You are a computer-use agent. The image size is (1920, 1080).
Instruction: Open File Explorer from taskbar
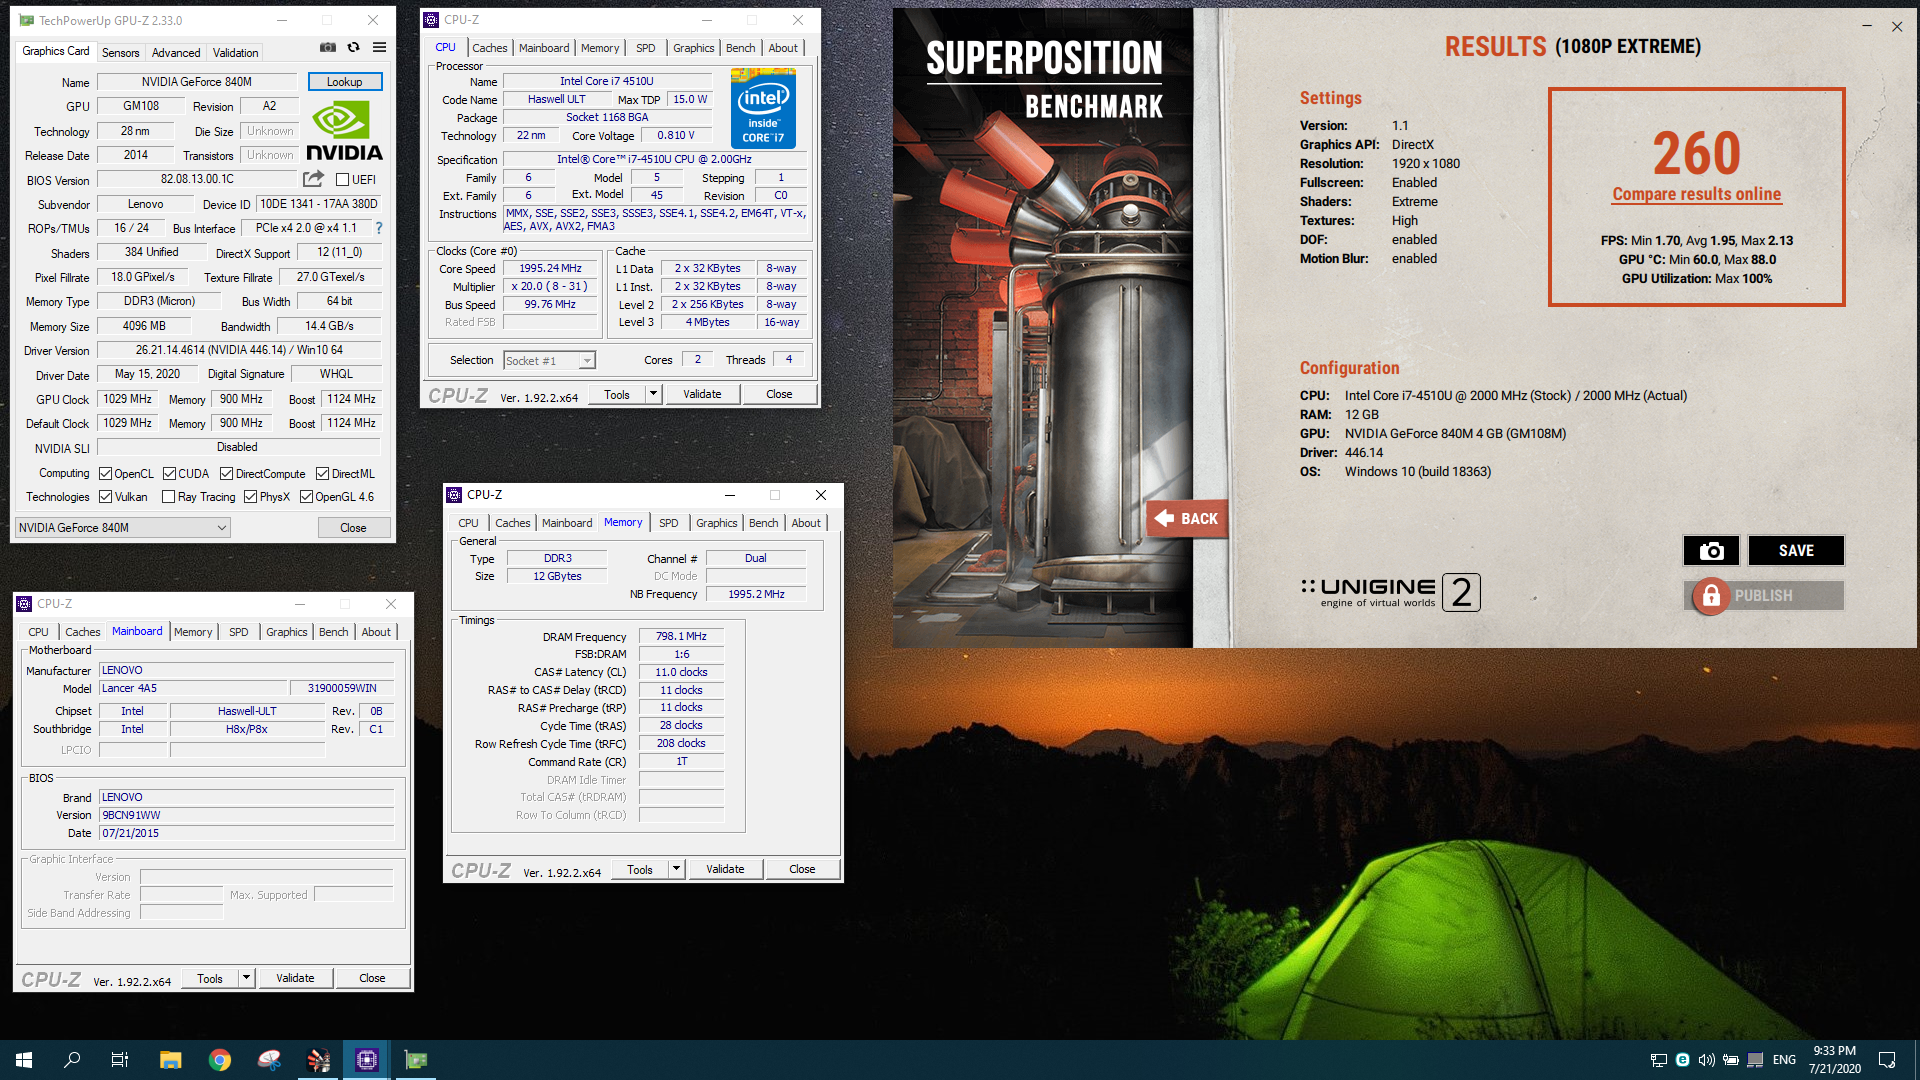coord(170,1060)
